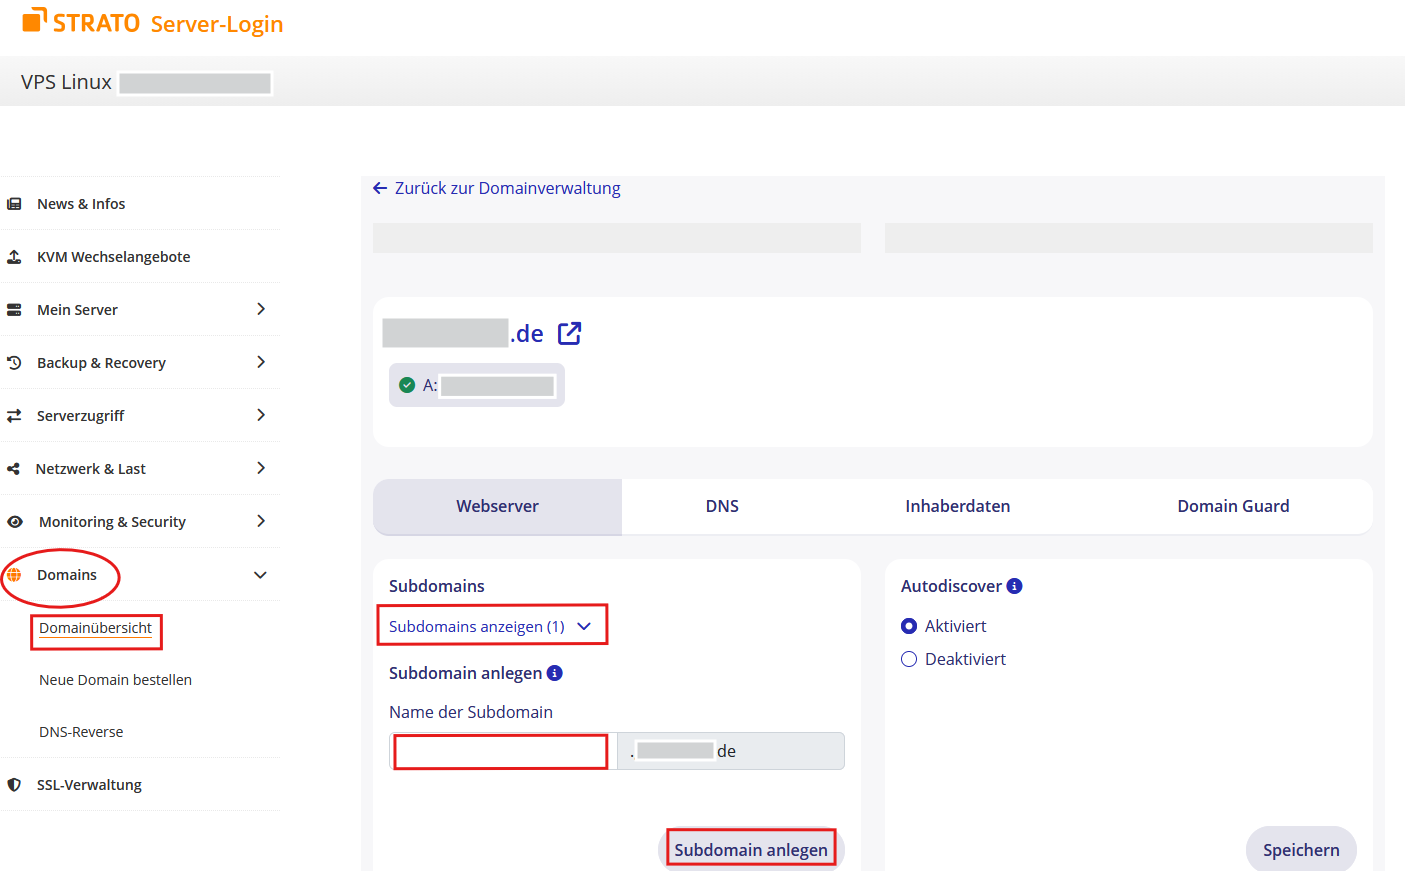Click the info icon next to Subdomain anlegen

pyautogui.click(x=555, y=673)
